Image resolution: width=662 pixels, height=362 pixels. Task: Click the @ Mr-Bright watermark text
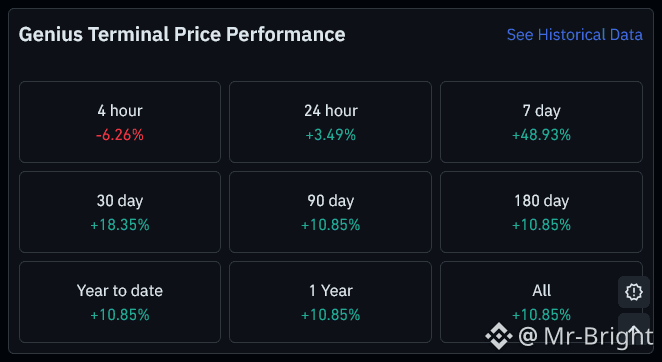coord(585,336)
